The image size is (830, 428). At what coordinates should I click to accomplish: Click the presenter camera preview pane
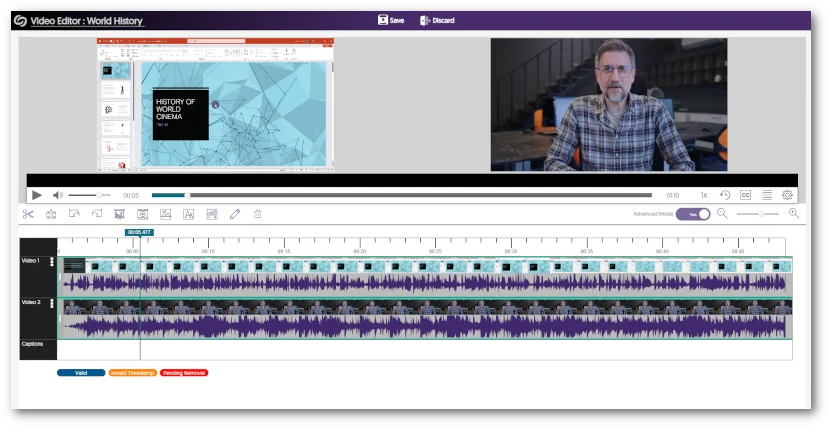click(x=609, y=104)
